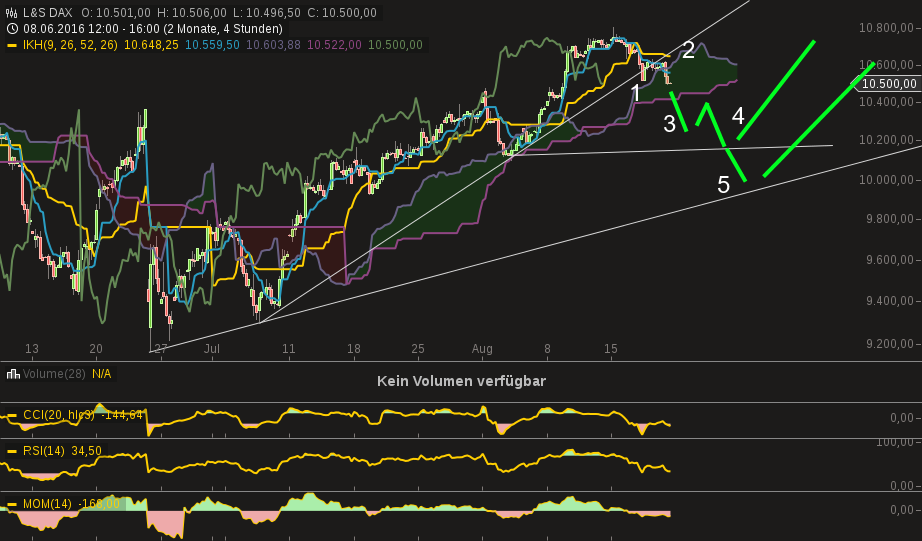The image size is (922, 541).
Task: Open IKH(9, 26, 52, 26) indicator settings
Action: pos(70,45)
